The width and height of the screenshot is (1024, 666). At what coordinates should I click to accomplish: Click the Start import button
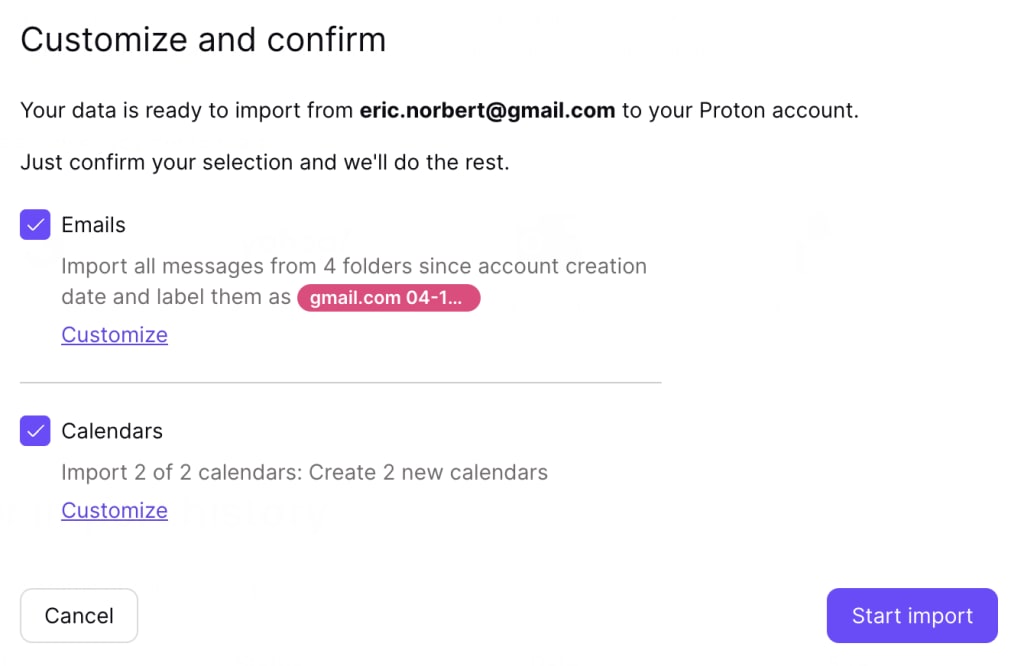point(911,616)
